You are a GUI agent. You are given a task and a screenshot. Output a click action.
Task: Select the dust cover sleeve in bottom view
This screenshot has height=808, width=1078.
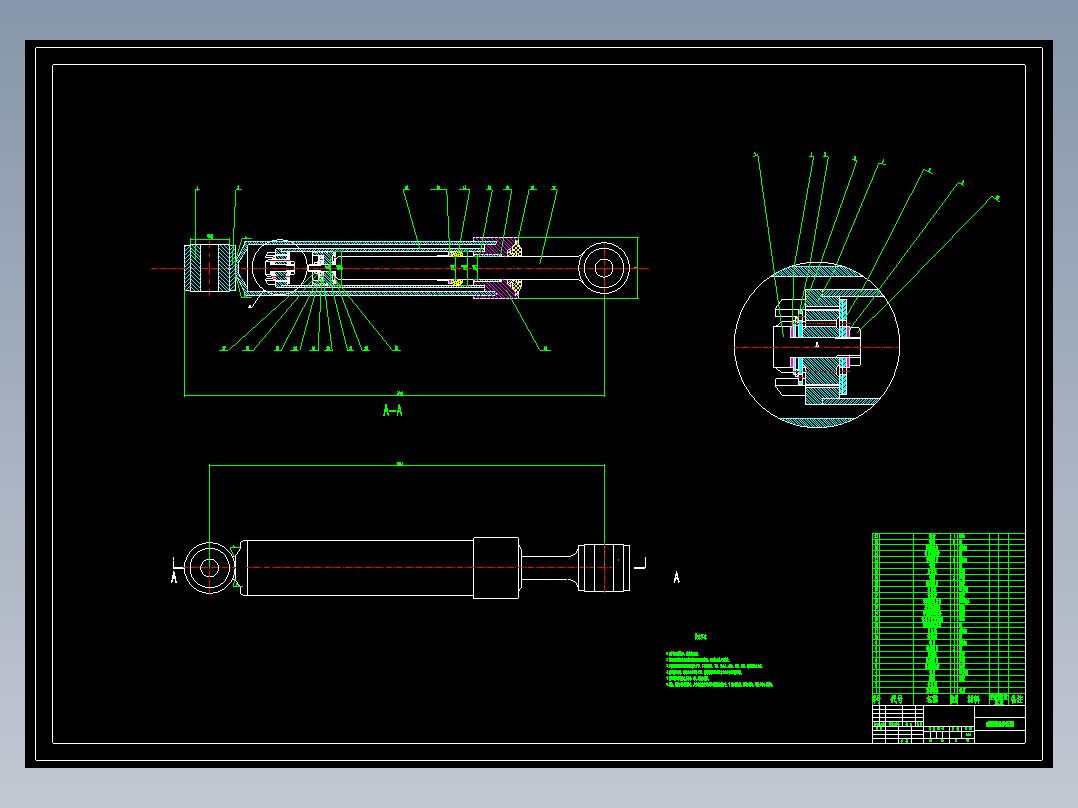click(496, 568)
